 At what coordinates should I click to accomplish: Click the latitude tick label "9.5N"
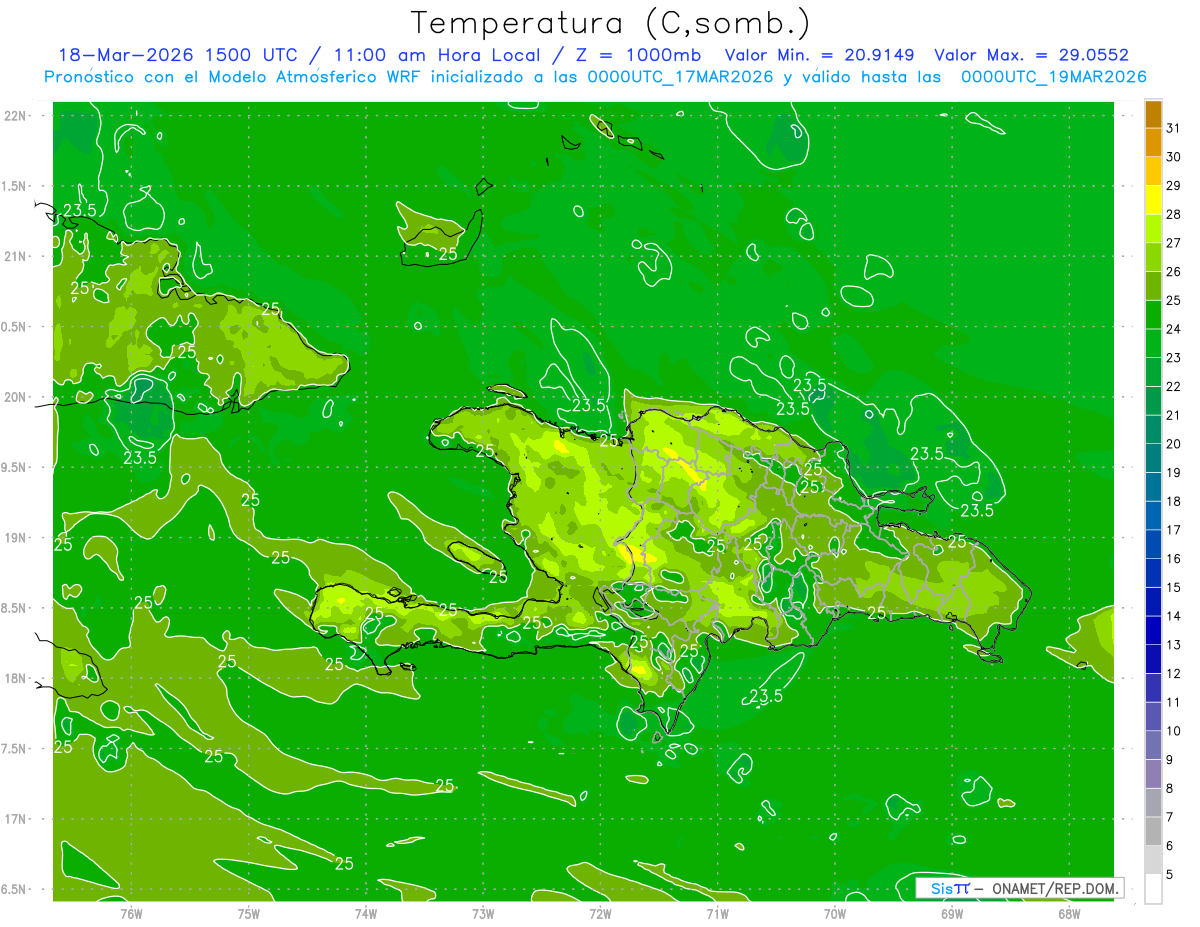point(15,467)
